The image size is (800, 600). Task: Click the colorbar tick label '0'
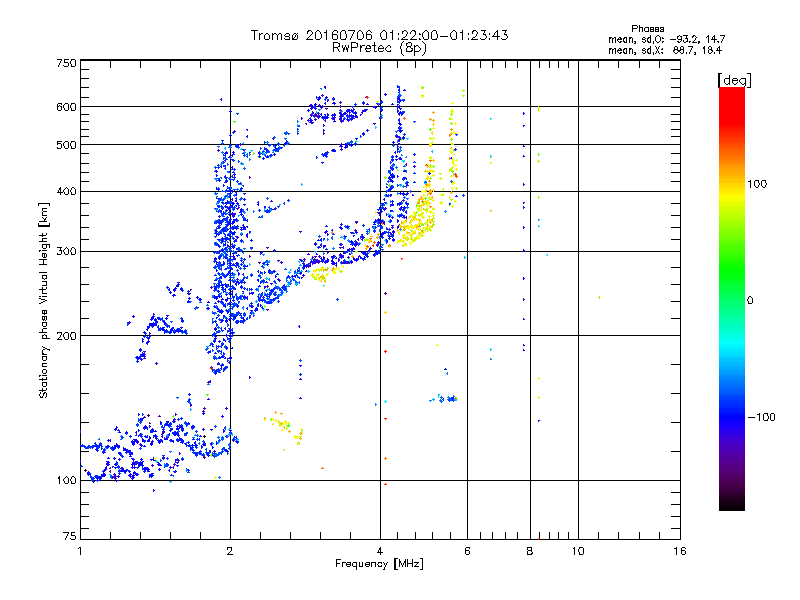coord(750,301)
